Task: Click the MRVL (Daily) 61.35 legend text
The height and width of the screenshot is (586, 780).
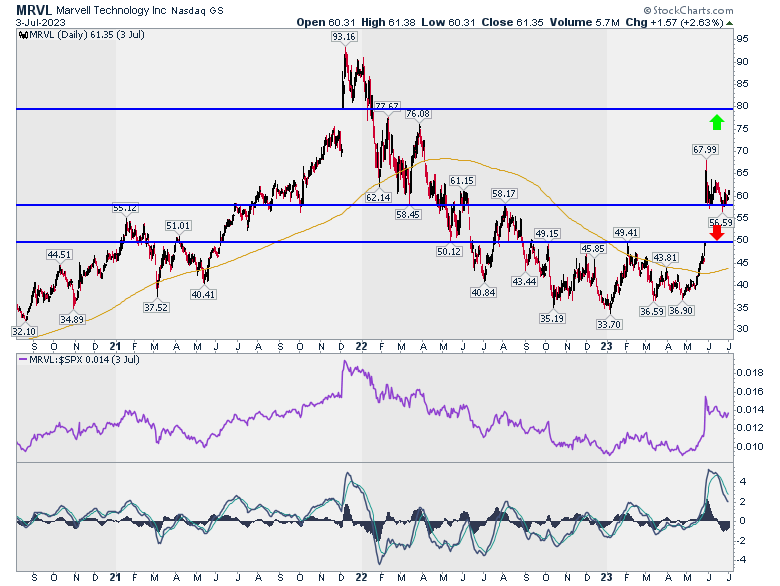Action: point(87,35)
